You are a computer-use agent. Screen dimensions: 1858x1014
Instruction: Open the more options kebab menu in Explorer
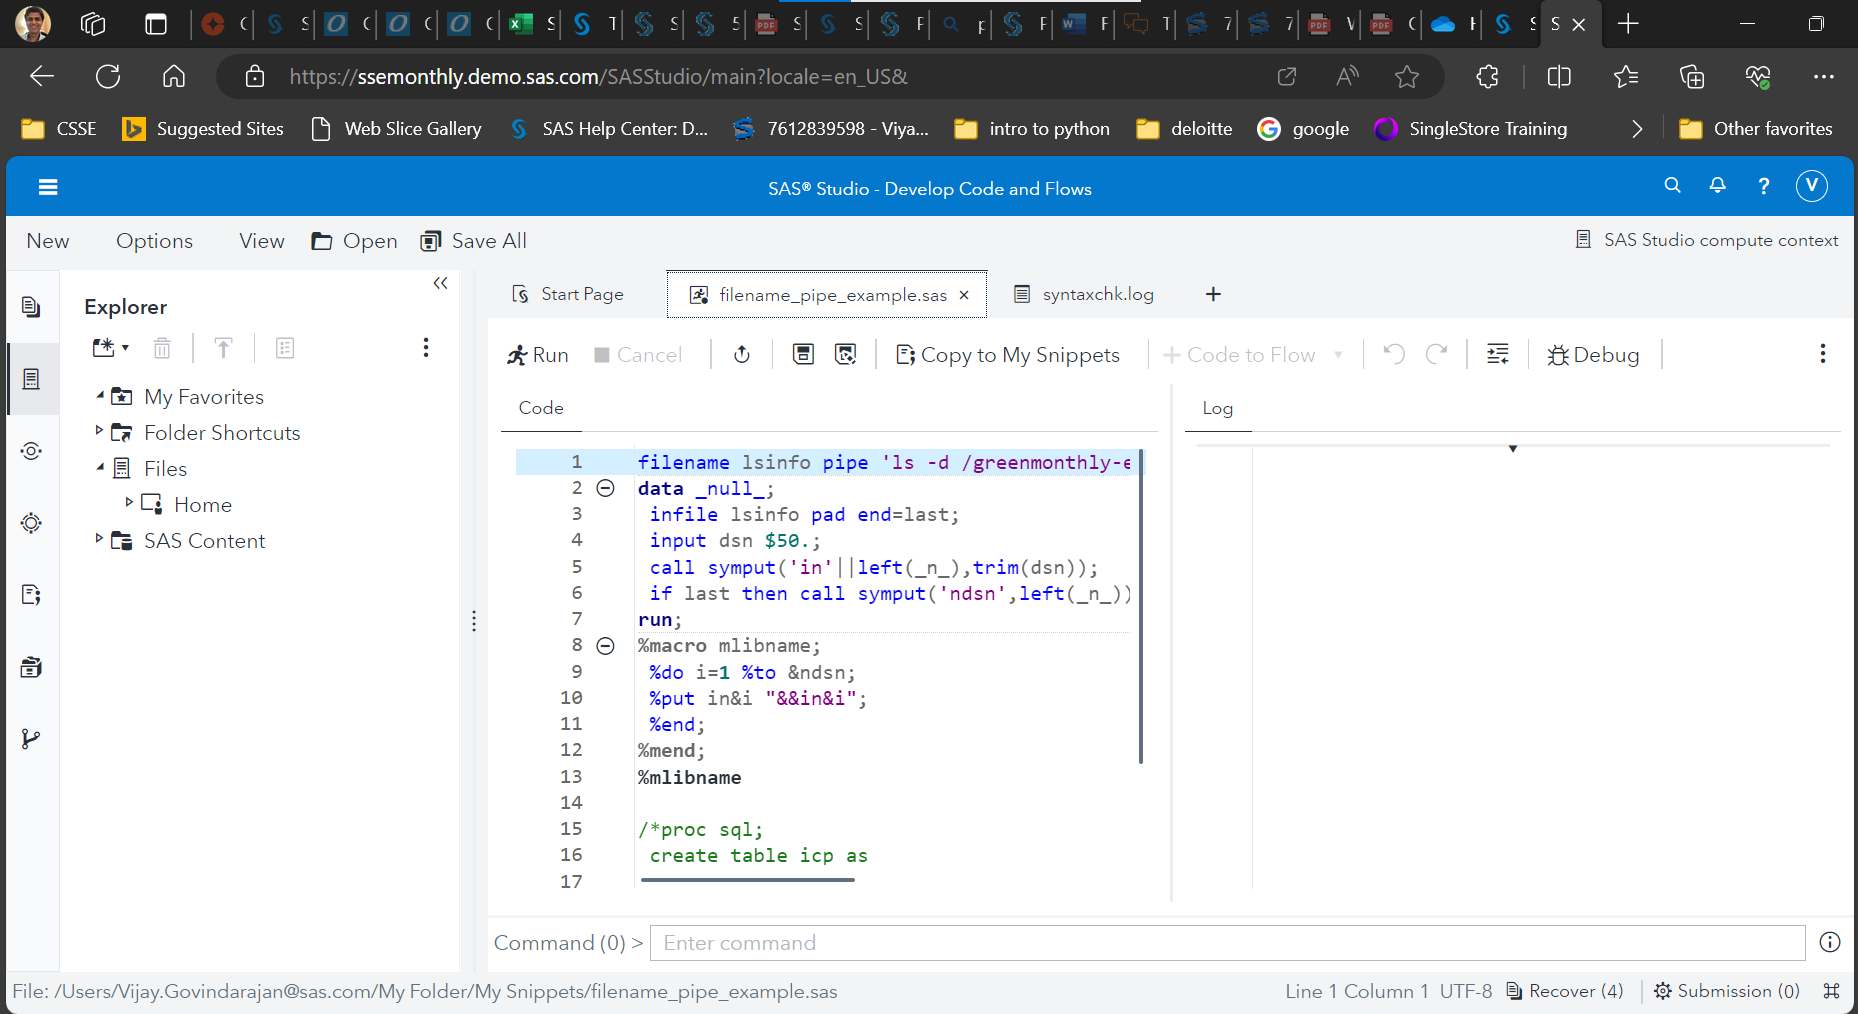425,347
